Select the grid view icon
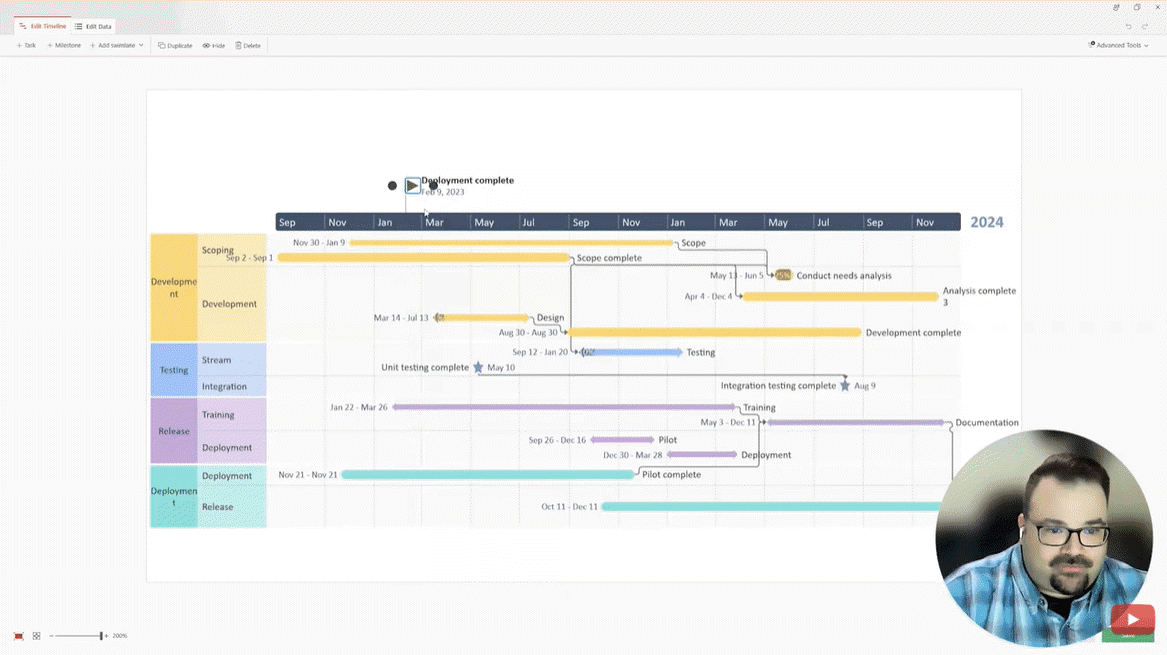Image resolution: width=1167 pixels, height=655 pixels. 36,636
